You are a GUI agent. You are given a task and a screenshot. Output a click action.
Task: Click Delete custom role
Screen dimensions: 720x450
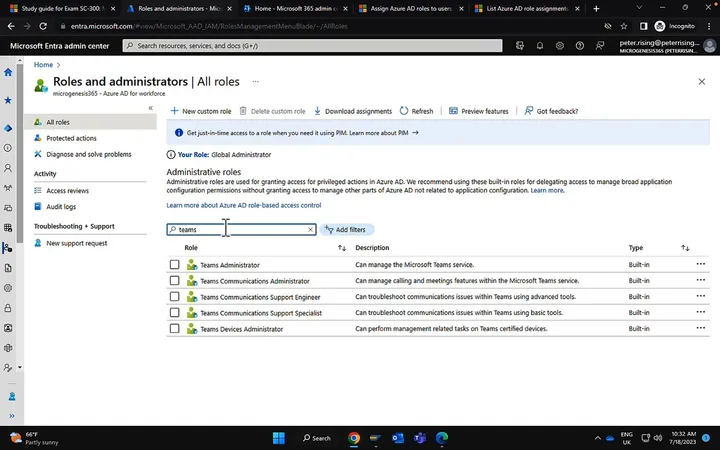coord(272,111)
